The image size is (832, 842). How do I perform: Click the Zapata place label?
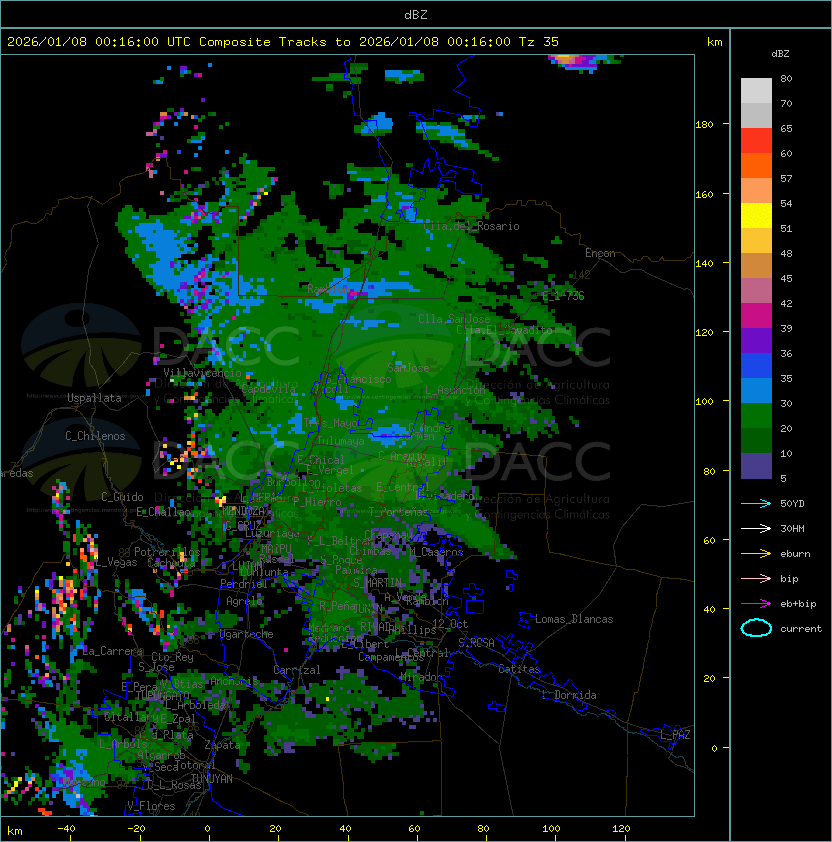click(x=222, y=745)
